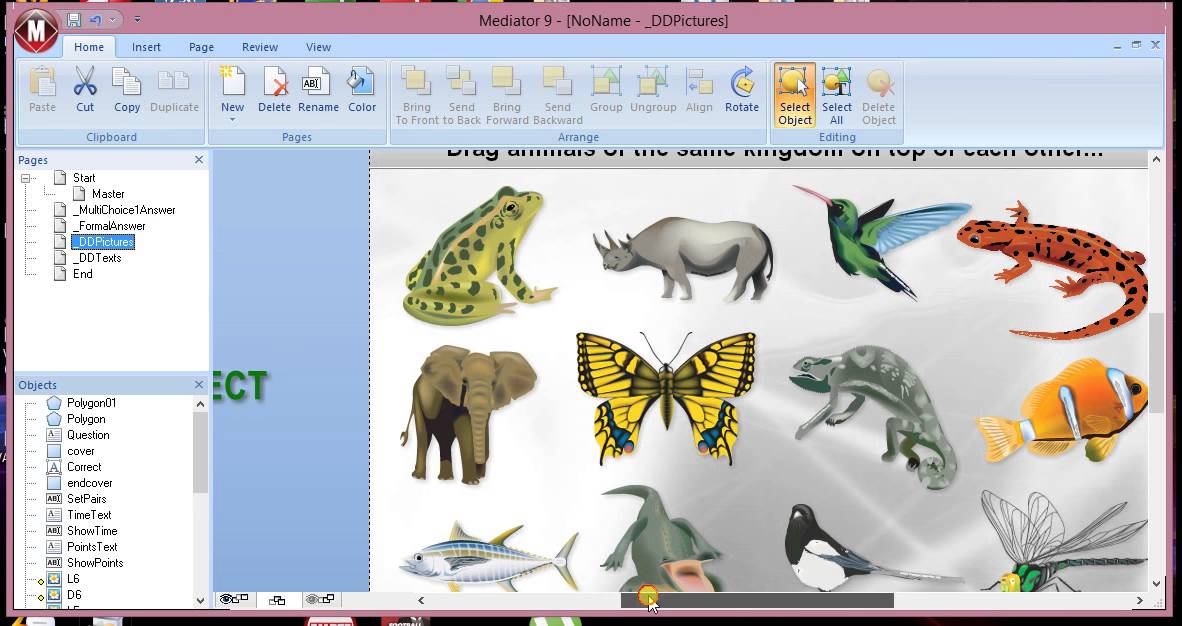
Task: Open the Align tool
Action: tap(699, 90)
